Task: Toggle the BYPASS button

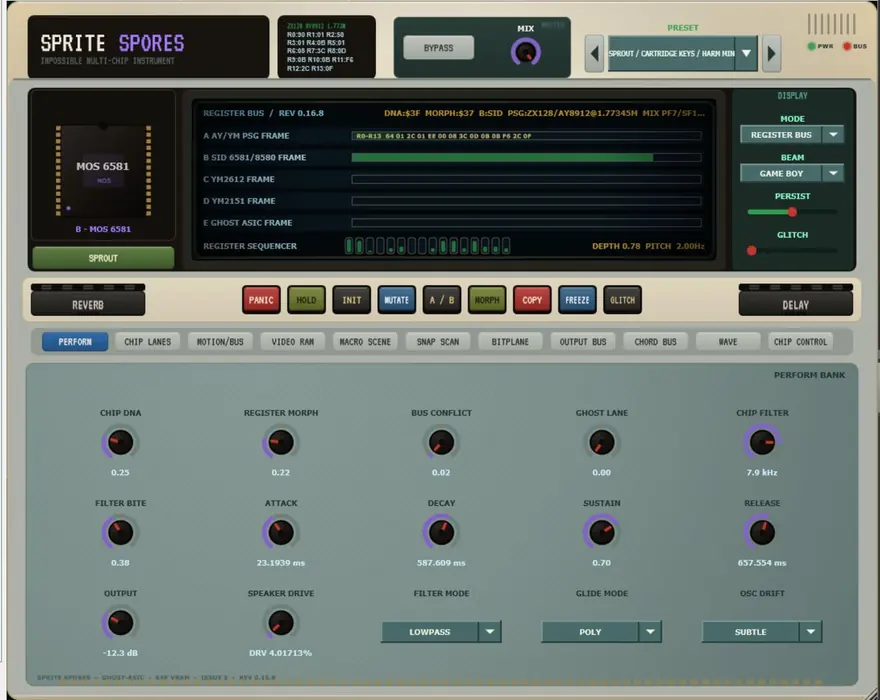Action: point(438,48)
